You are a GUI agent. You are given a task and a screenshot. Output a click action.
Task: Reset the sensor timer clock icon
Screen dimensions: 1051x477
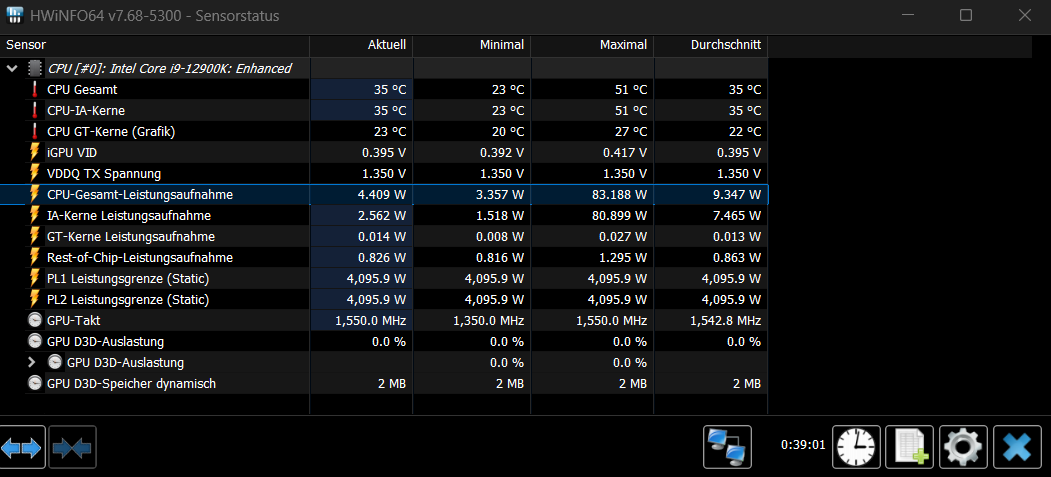click(x=856, y=447)
